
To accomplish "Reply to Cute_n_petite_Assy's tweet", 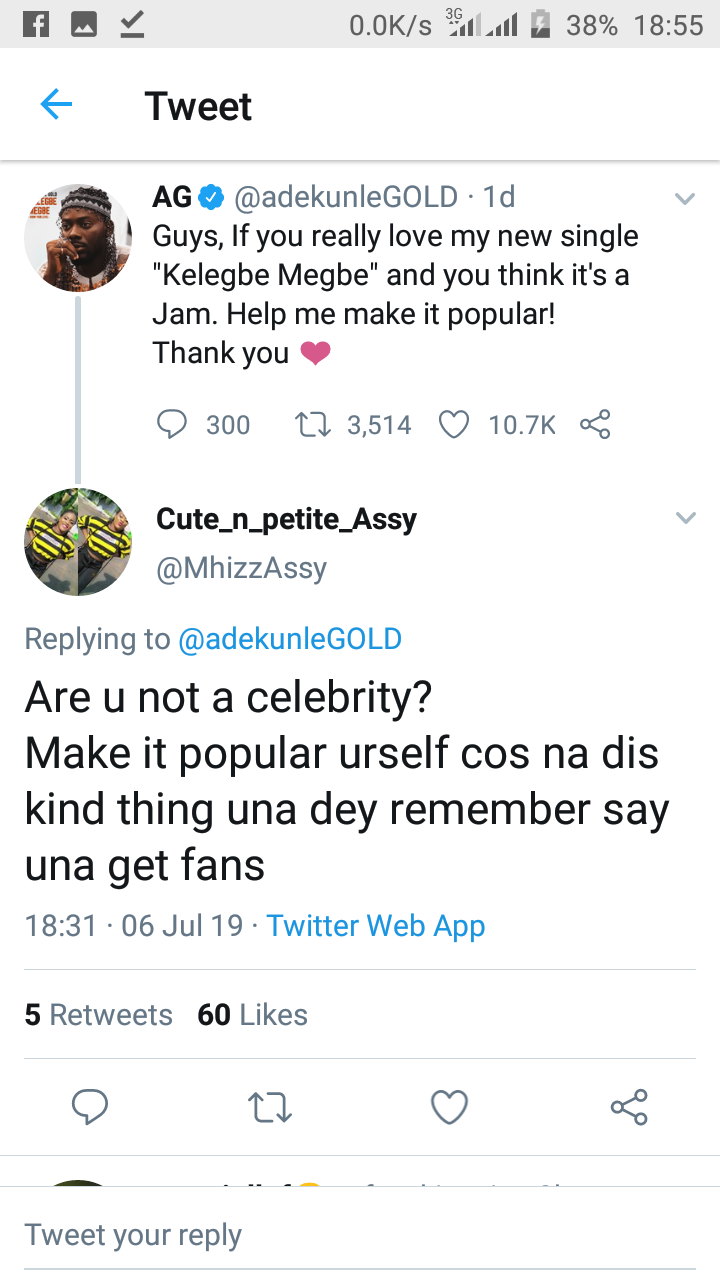I will point(90,1107).
